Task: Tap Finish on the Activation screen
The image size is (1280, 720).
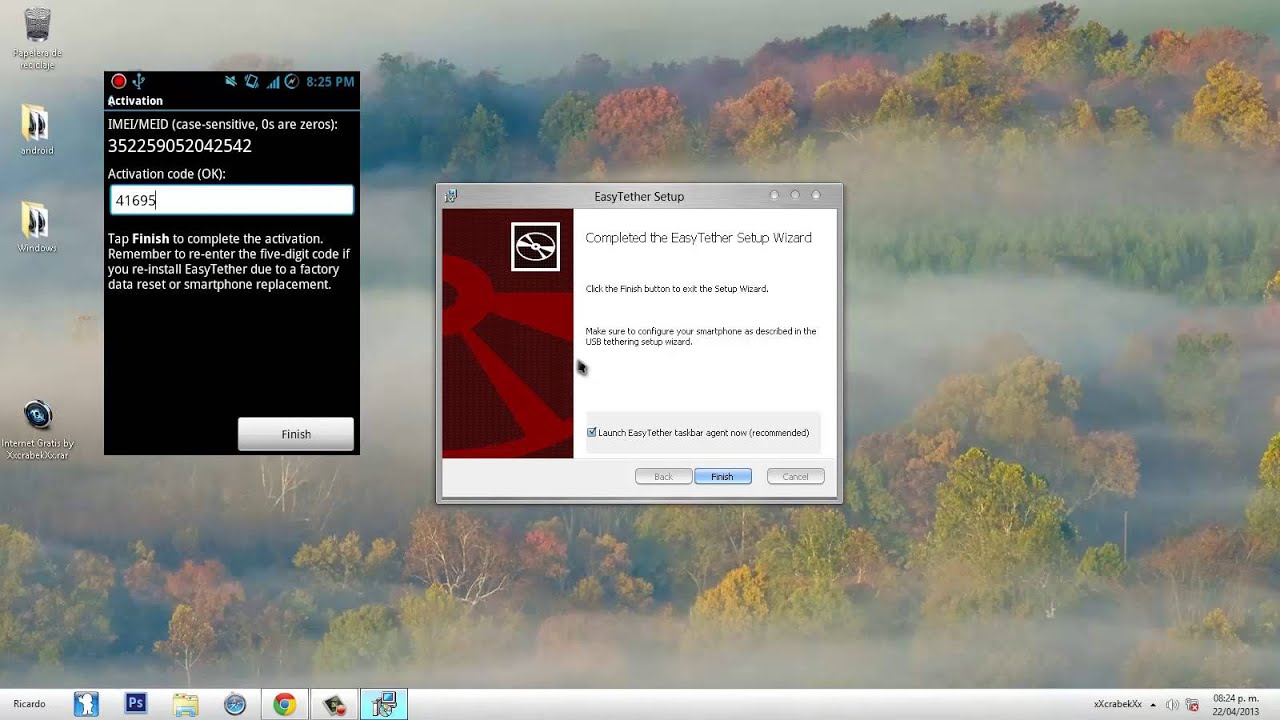Action: [296, 434]
